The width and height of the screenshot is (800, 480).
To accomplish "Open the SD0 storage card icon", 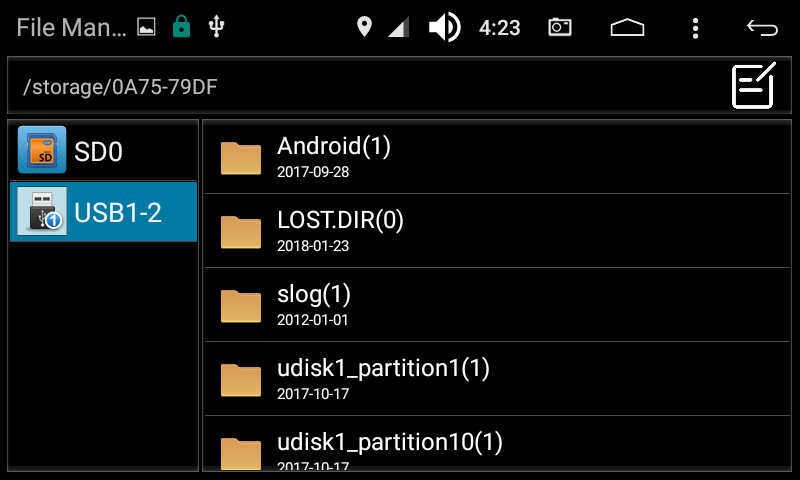I will pos(42,150).
